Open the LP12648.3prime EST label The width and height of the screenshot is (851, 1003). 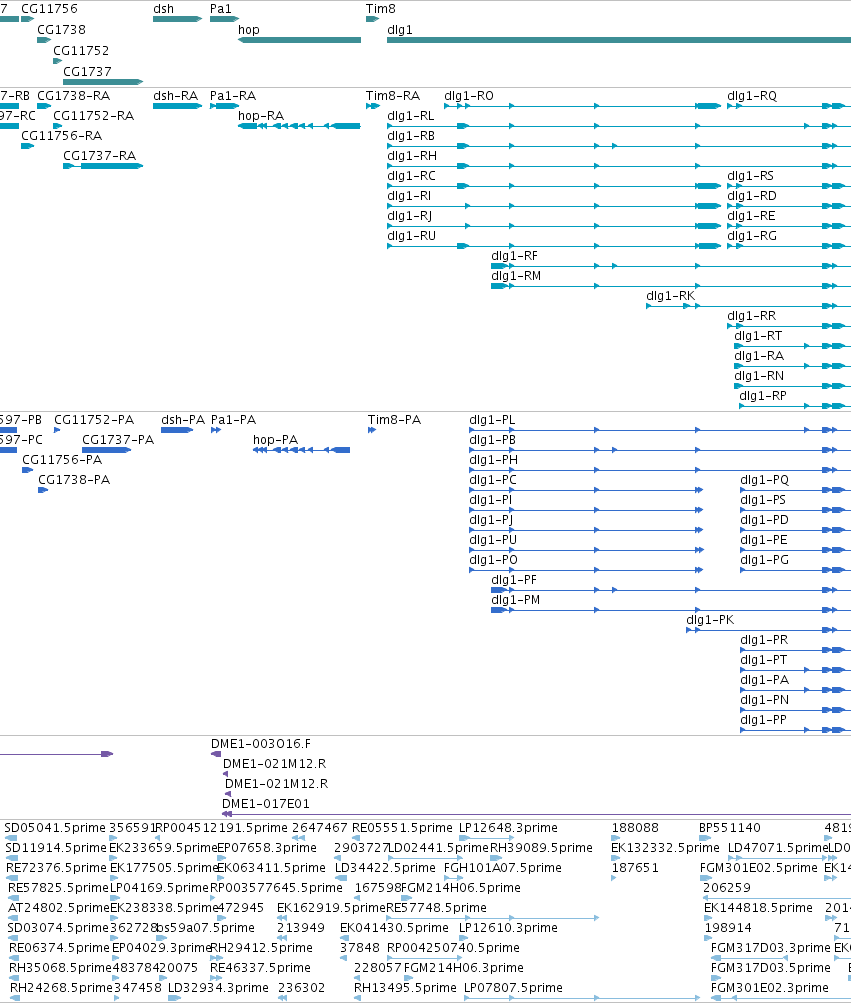508,828
